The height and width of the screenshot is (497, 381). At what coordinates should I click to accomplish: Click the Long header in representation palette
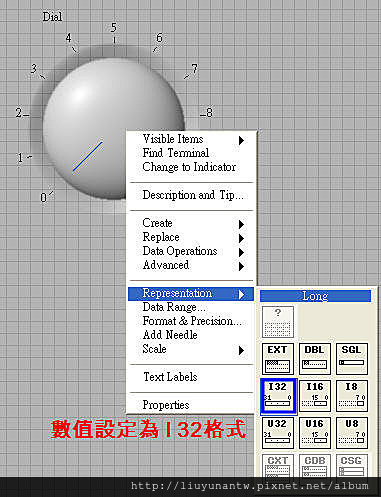315,296
